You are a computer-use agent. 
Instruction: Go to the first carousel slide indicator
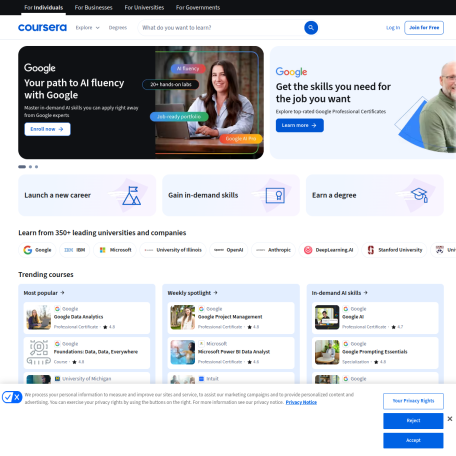point(22,167)
